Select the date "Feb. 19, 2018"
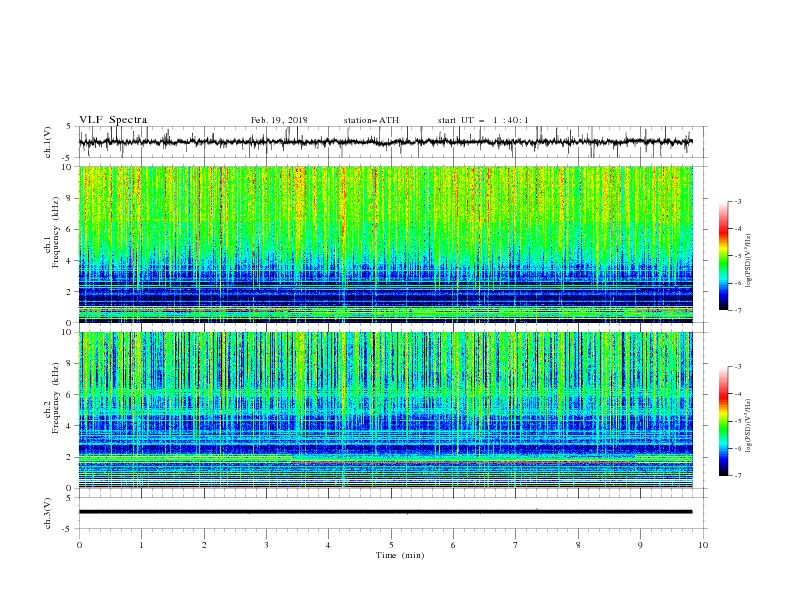Screen dimensions: 792x612 [279, 120]
